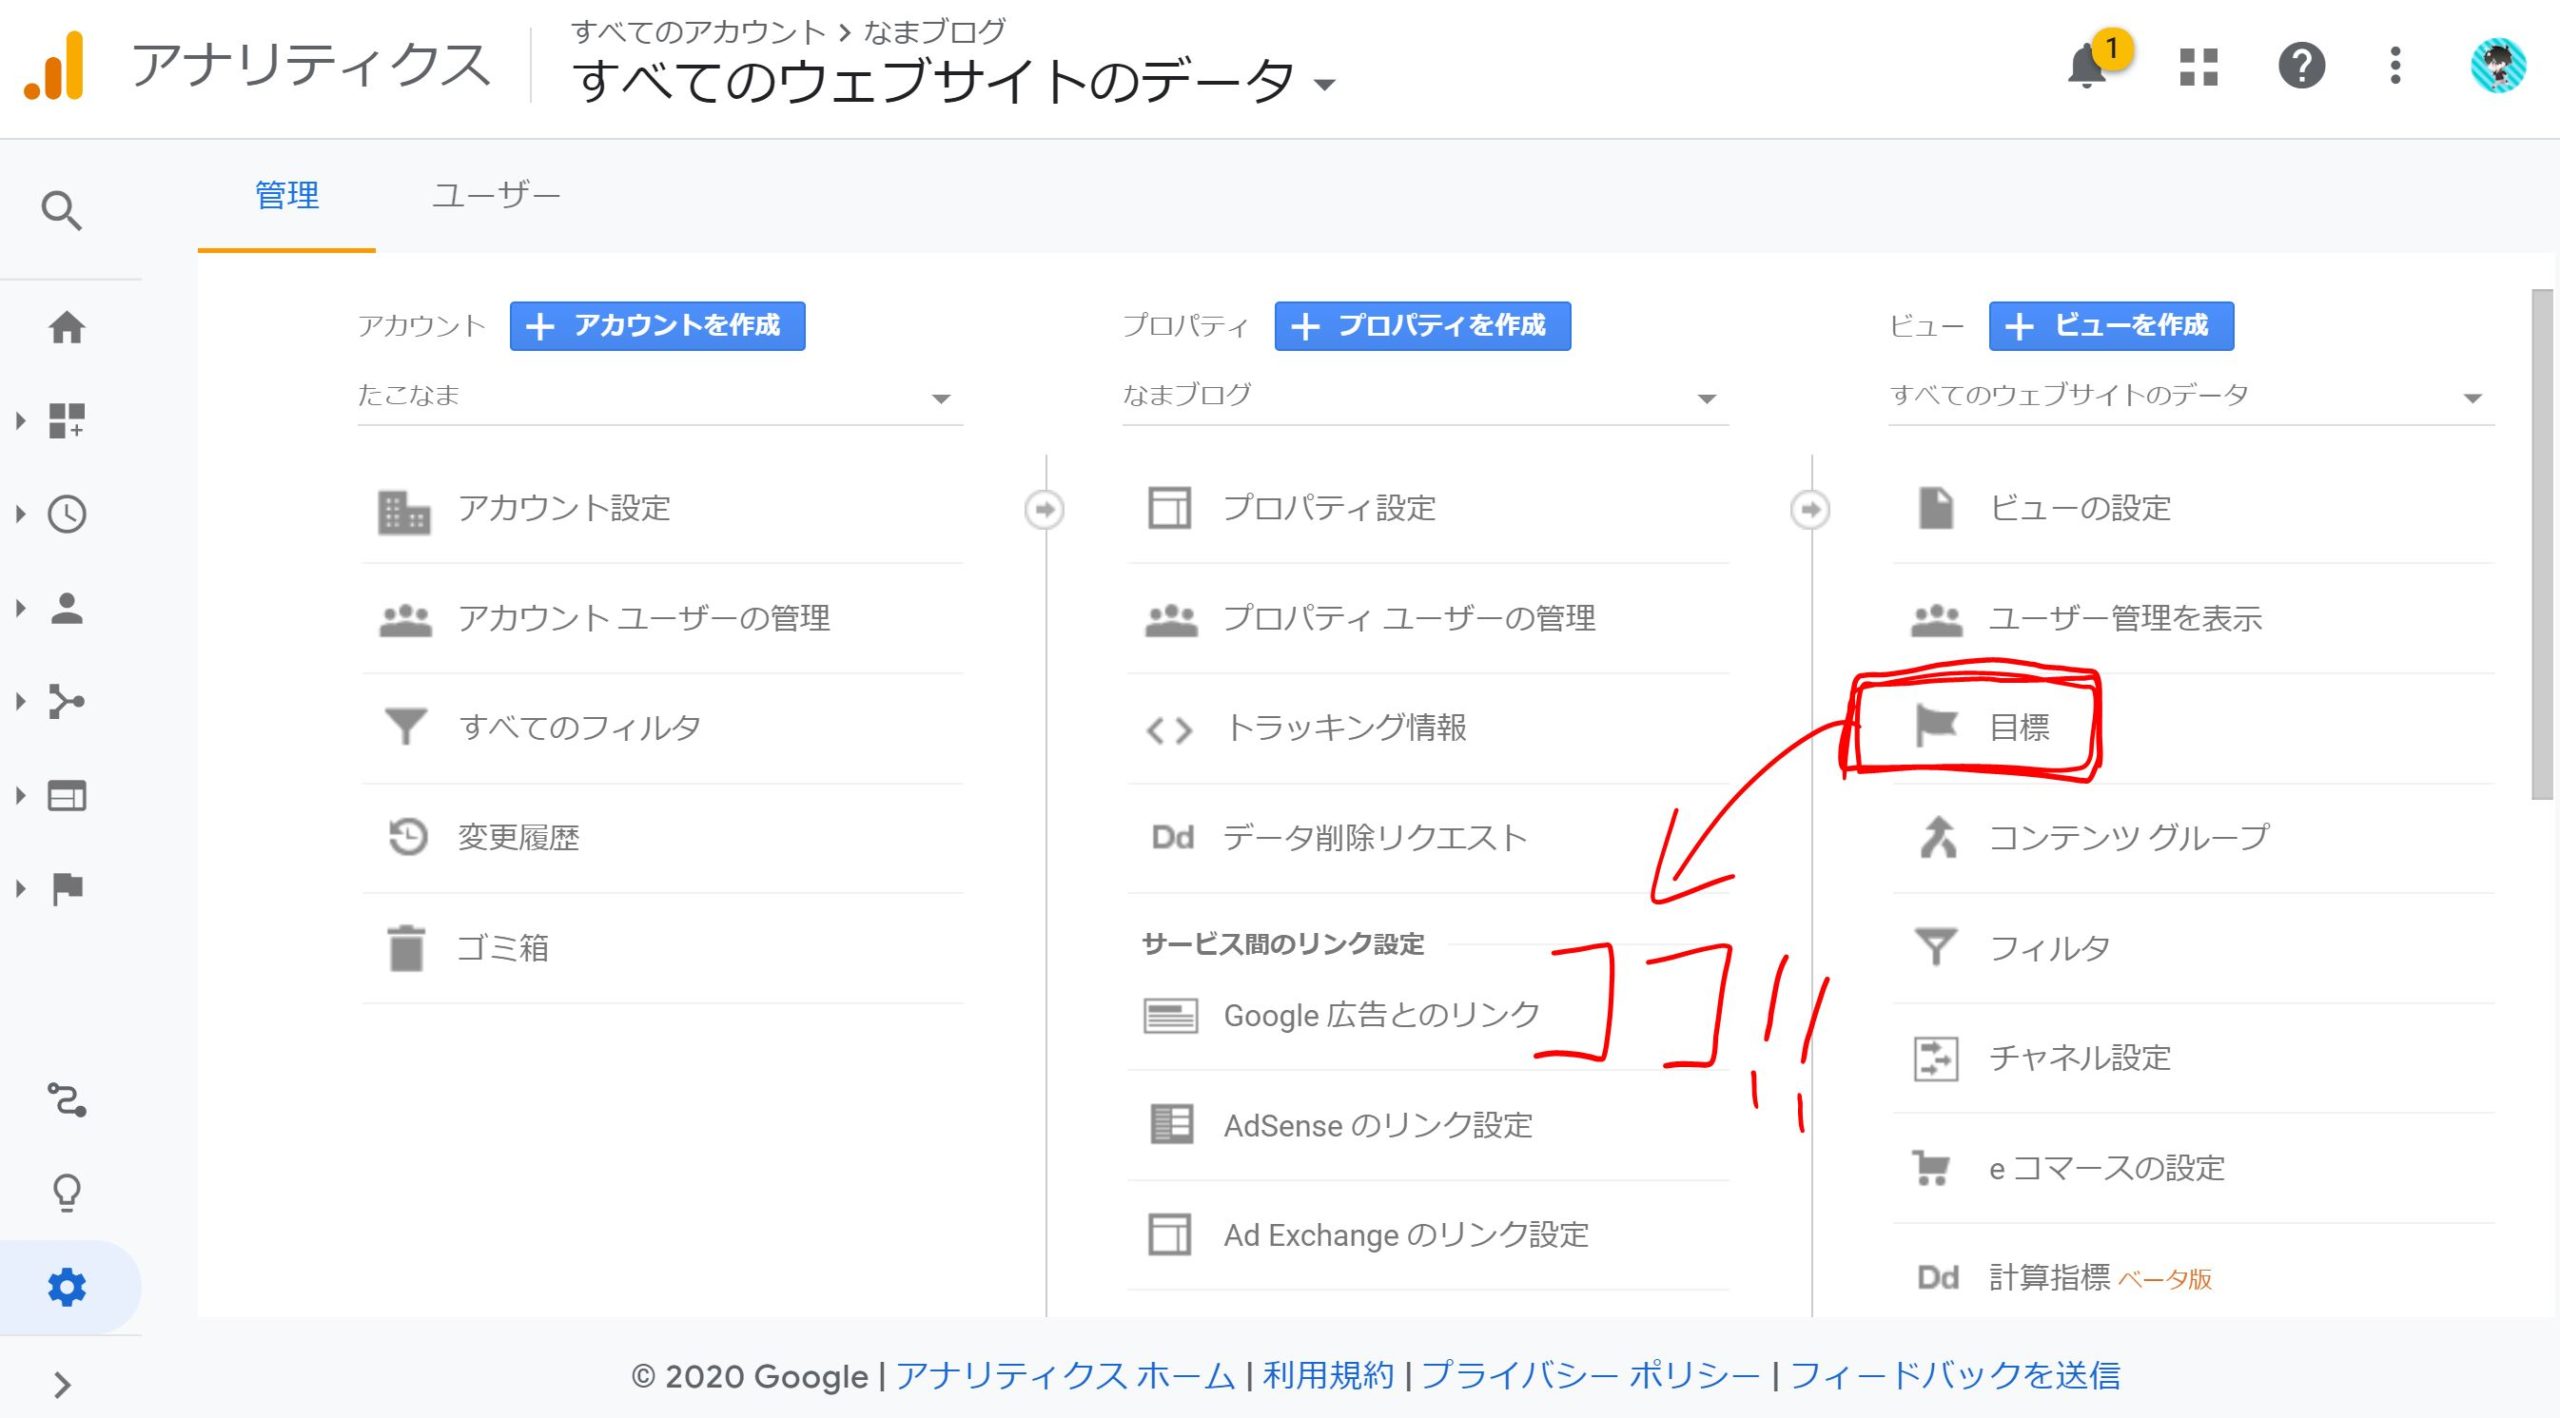Image resolution: width=2560 pixels, height=1418 pixels.
Task: Expand the Acquisition section arrow in sidebar
Action: (x=20, y=701)
